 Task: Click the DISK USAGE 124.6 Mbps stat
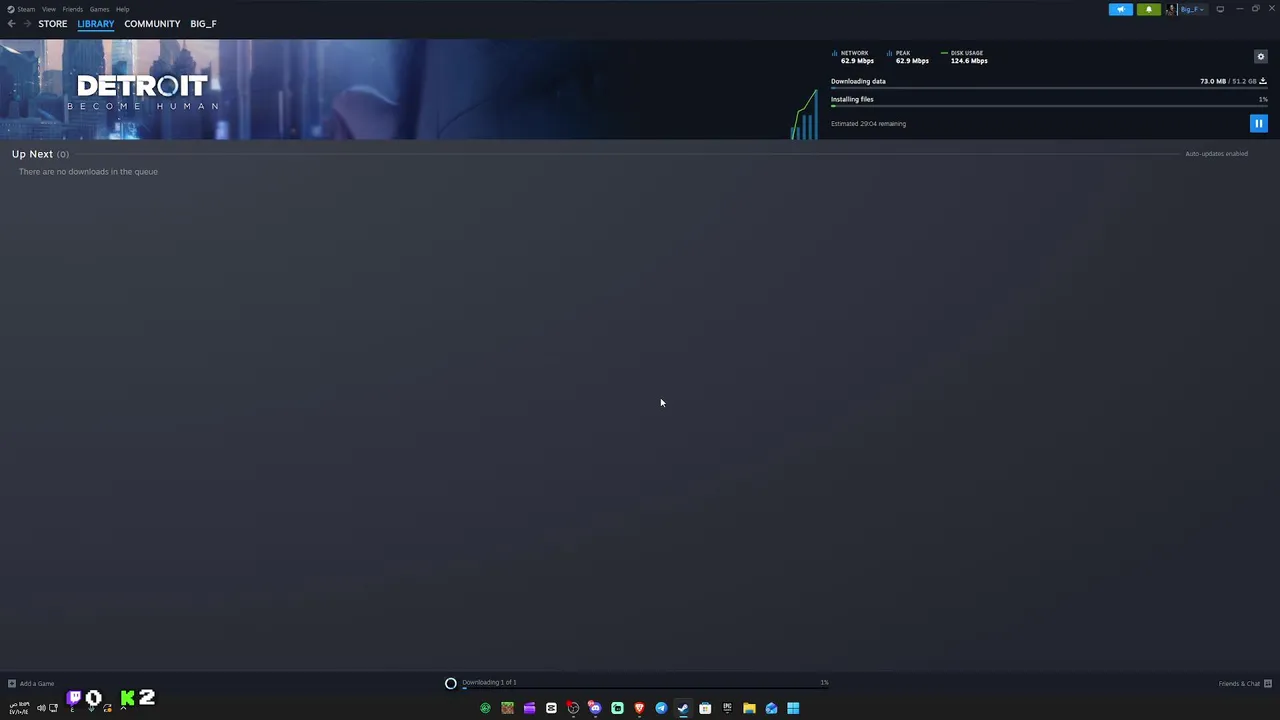[x=965, y=57]
